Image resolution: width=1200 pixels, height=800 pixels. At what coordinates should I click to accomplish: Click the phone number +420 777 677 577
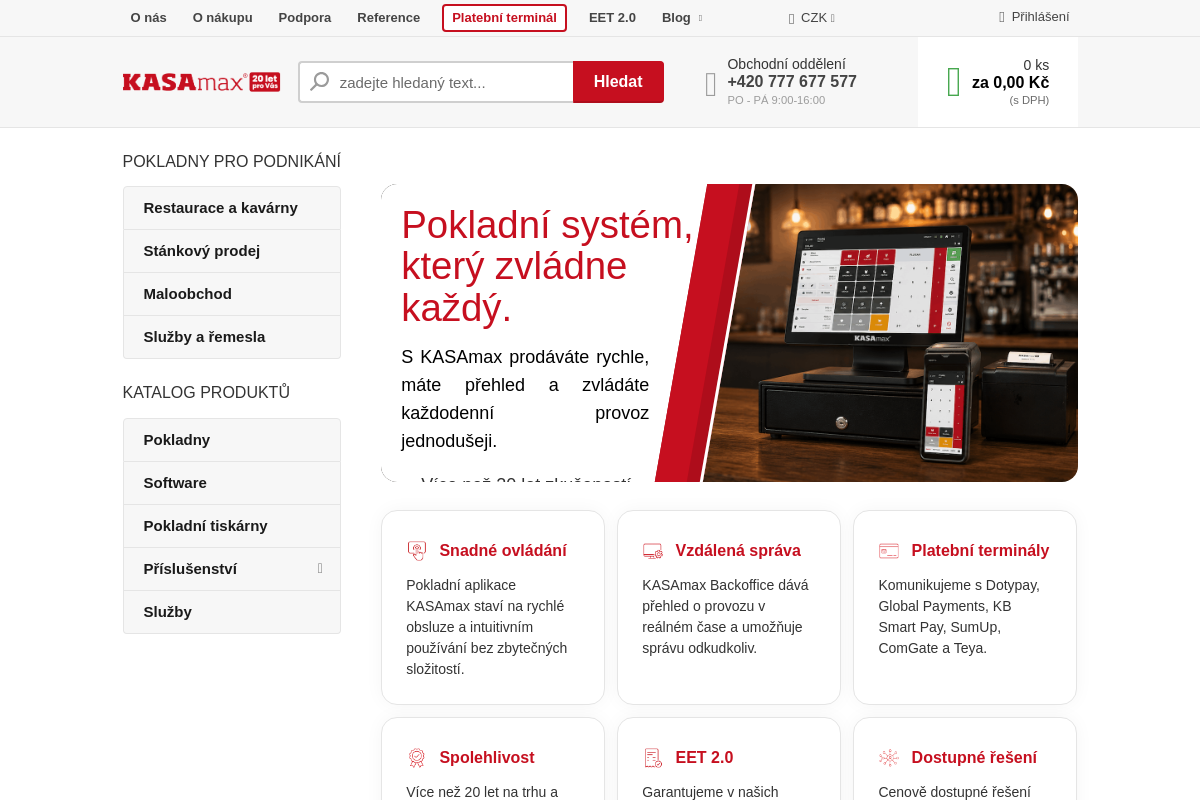click(x=792, y=82)
